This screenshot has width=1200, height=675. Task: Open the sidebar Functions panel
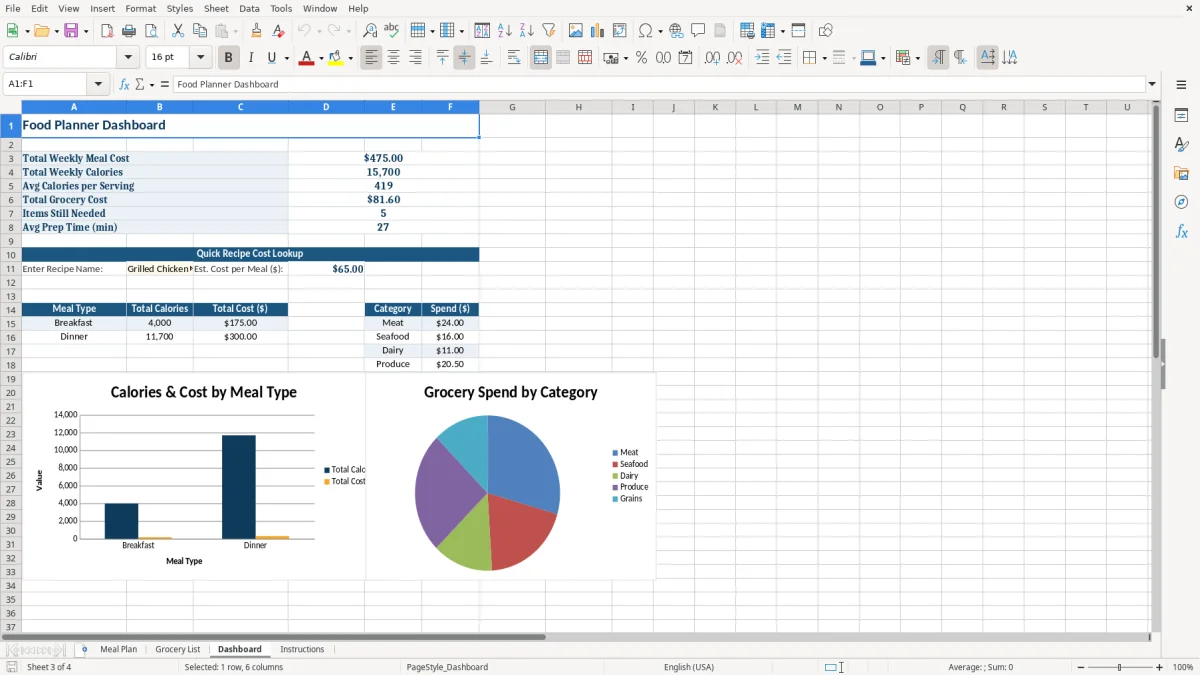pyautogui.click(x=1181, y=231)
